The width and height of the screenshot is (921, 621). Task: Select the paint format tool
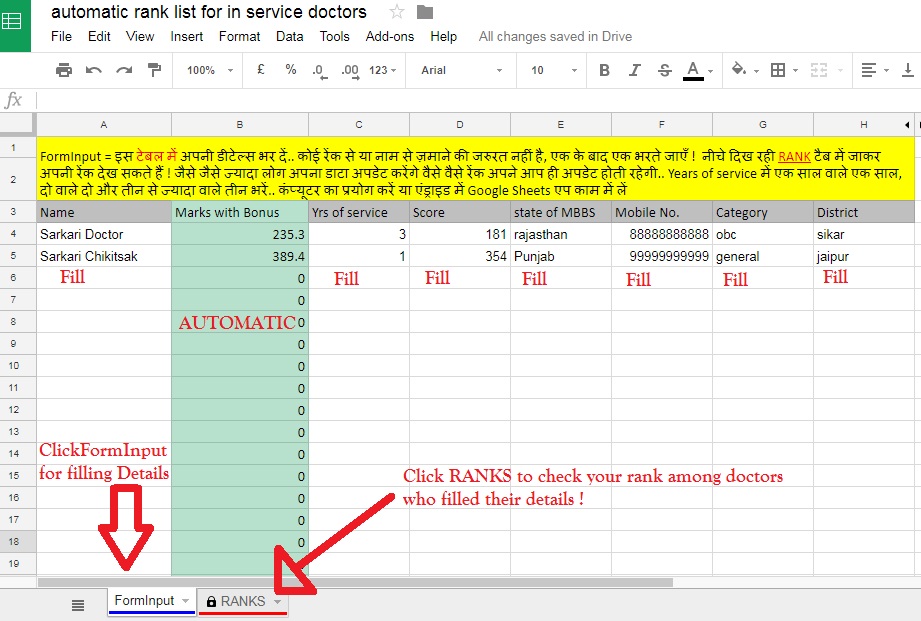(x=154, y=70)
